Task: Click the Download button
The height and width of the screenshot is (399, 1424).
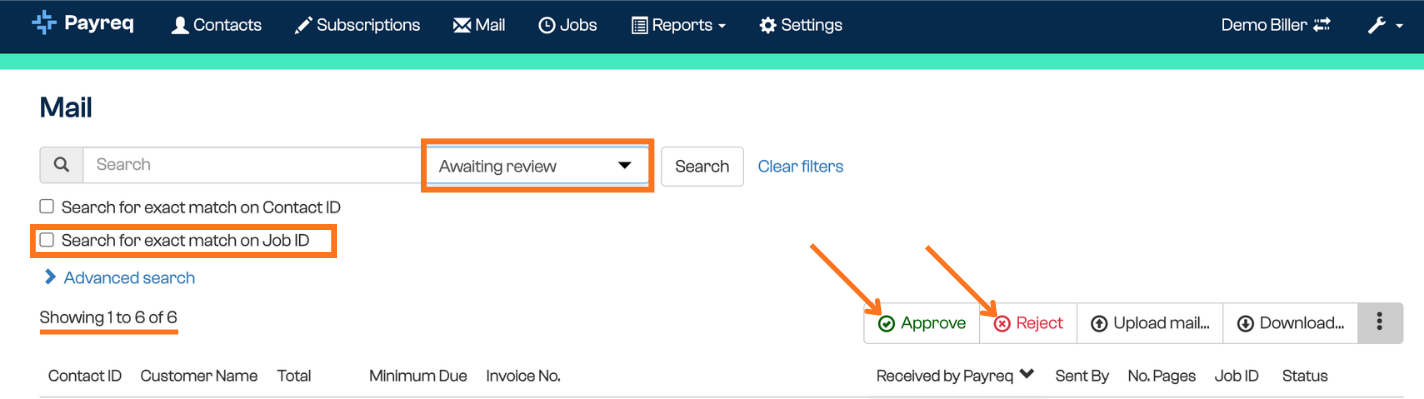Action: pyautogui.click(x=1290, y=323)
